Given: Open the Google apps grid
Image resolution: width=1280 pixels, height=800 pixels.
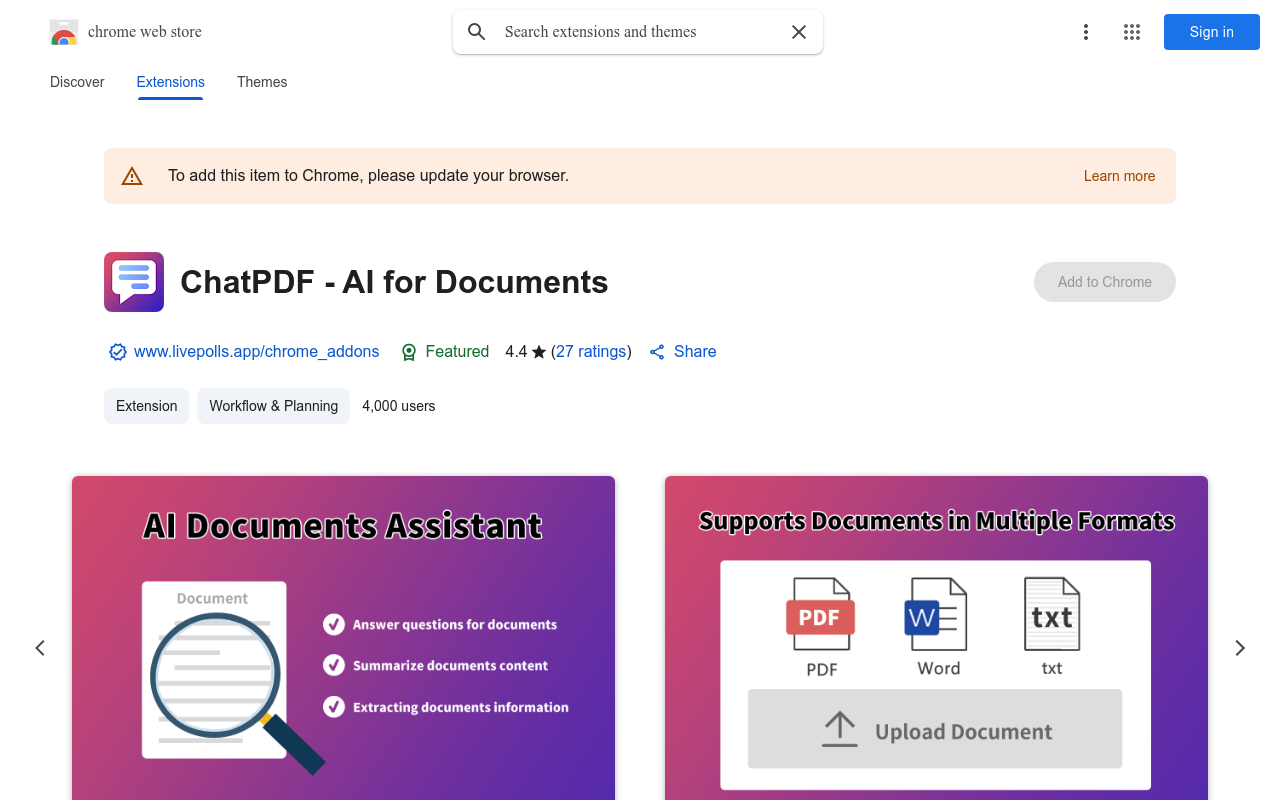Looking at the screenshot, I should 1132,32.
